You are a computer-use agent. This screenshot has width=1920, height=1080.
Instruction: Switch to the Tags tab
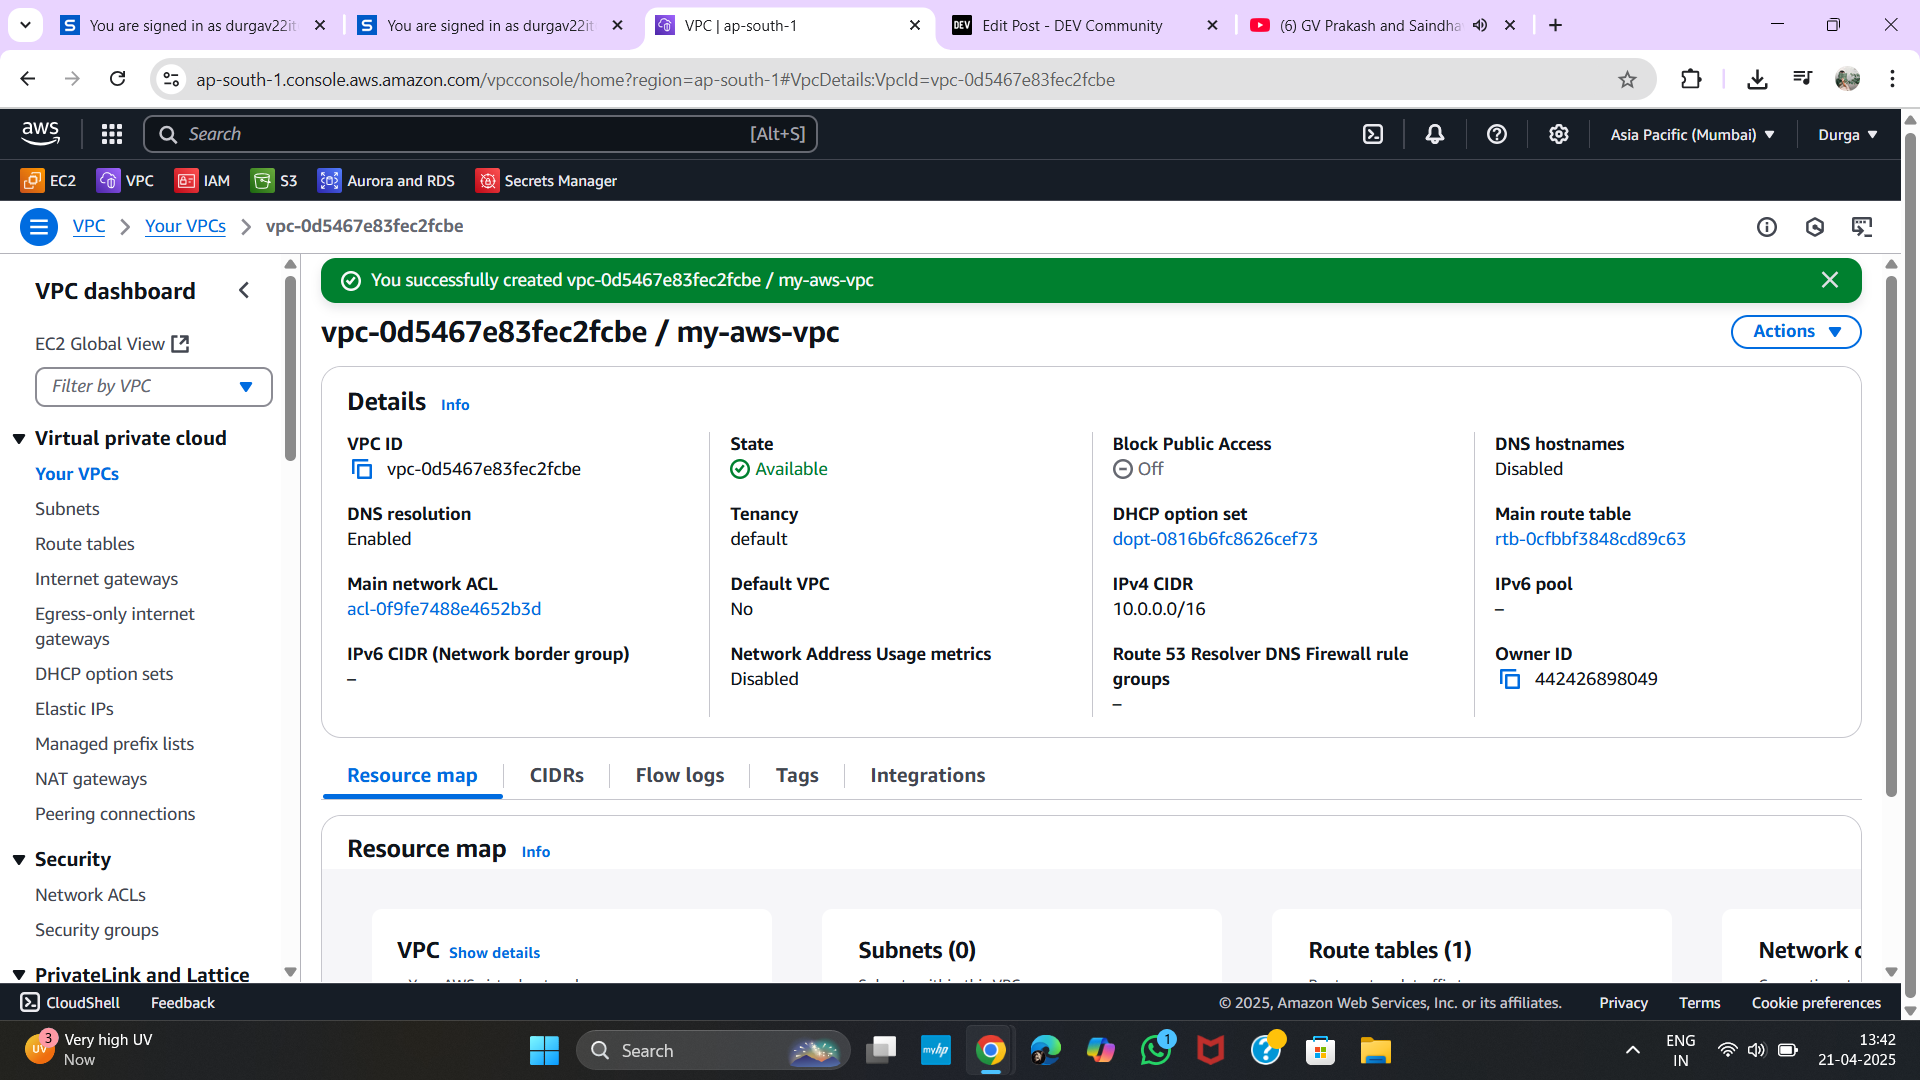pyautogui.click(x=797, y=776)
